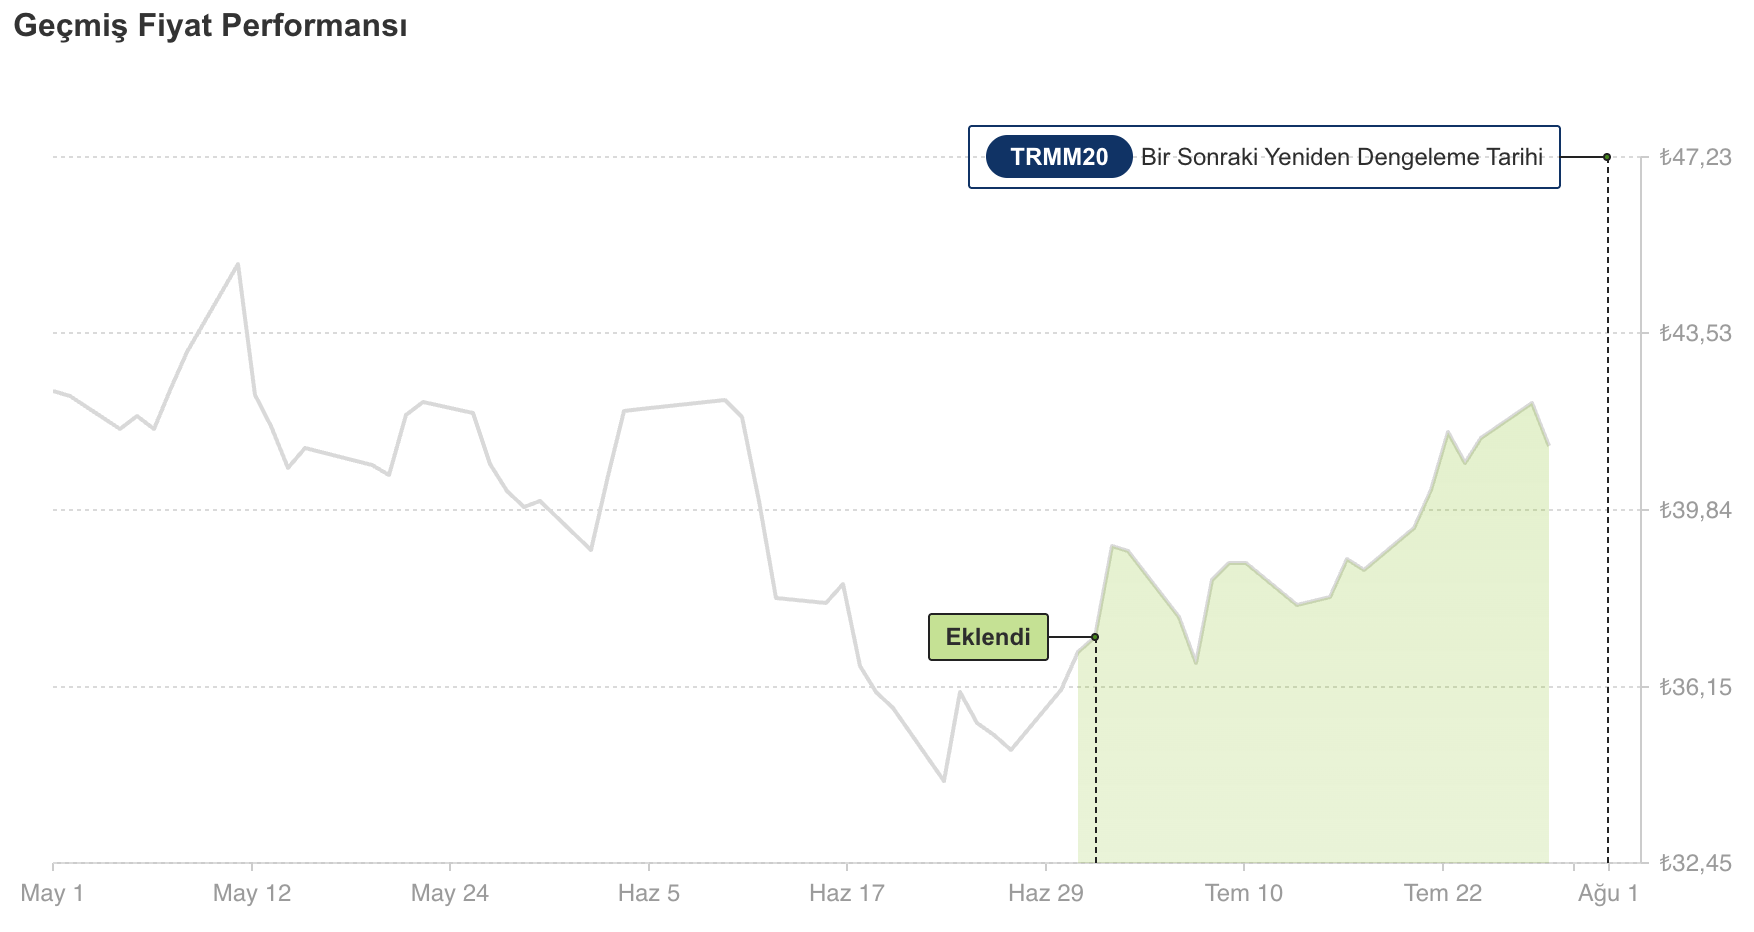This screenshot has width=1754, height=932.
Task: Click the Ağu 1 date label
Action: [x=1608, y=893]
